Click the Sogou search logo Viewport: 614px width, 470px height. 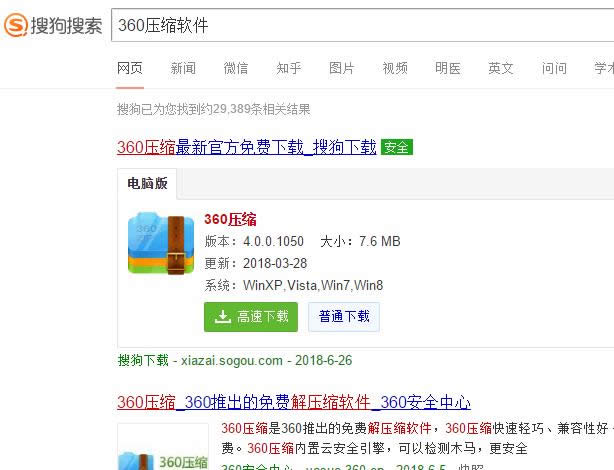coord(53,25)
